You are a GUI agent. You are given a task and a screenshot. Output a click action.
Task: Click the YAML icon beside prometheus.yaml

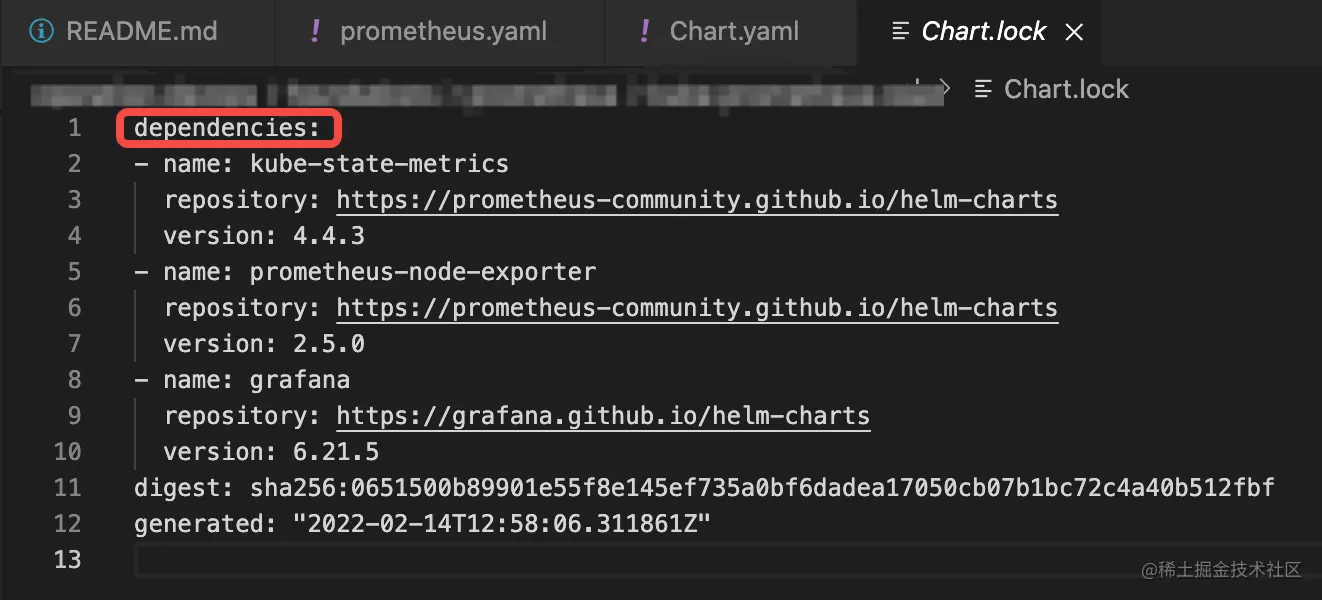(315, 32)
